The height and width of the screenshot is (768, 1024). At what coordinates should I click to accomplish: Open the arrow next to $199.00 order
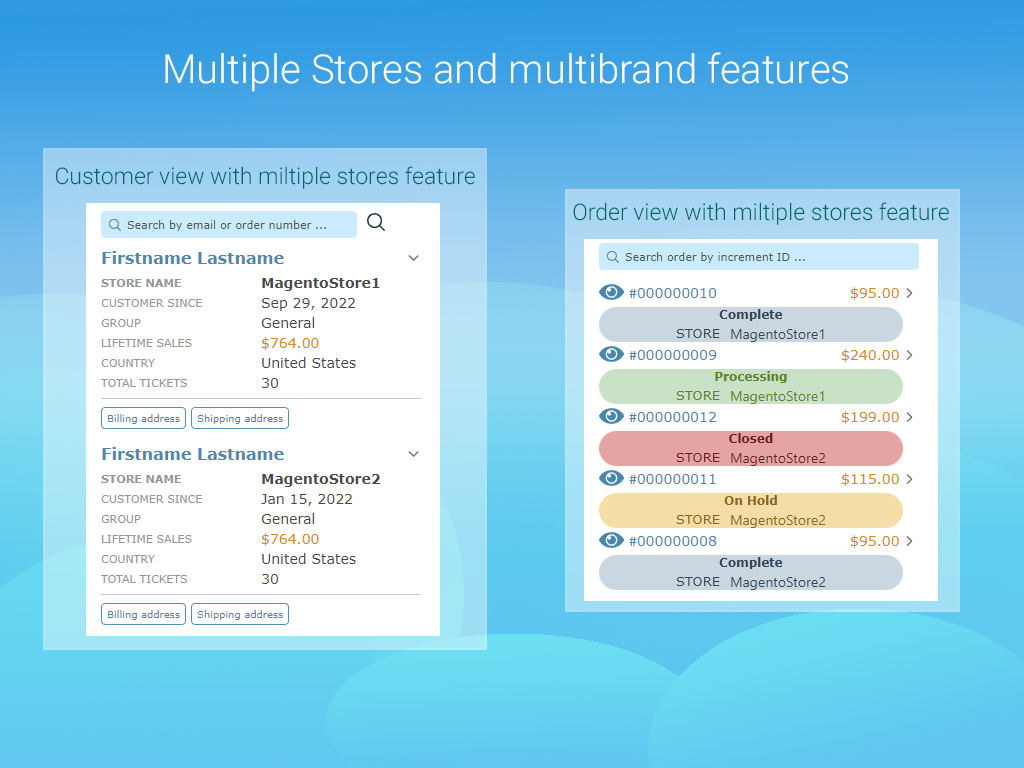[909, 418]
